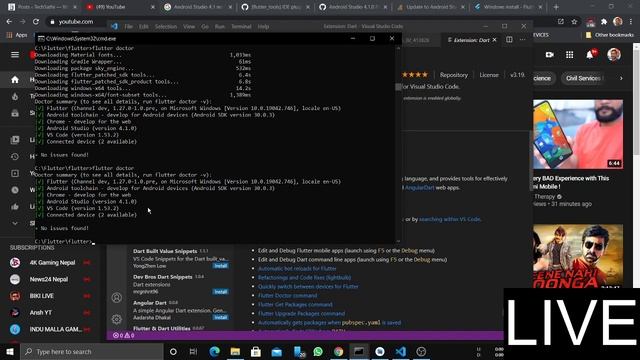Open Chrome extensions puzzle icon

point(604,22)
